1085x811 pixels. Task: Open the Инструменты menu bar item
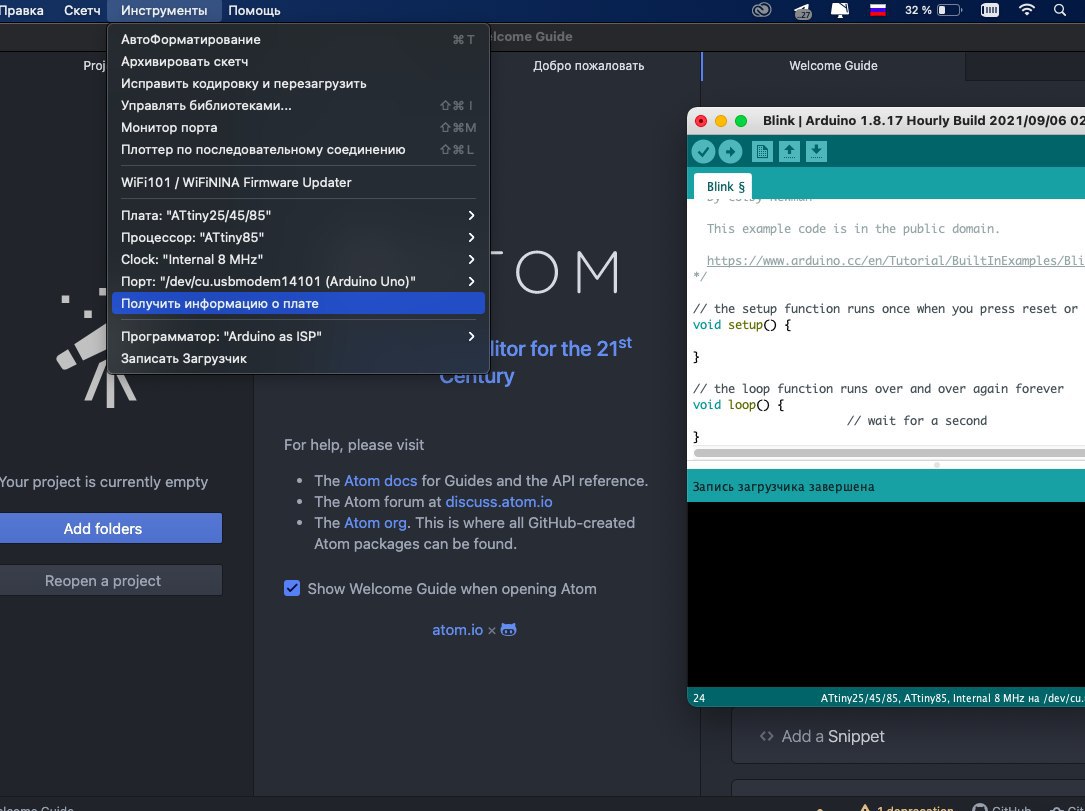pyautogui.click(x=164, y=10)
